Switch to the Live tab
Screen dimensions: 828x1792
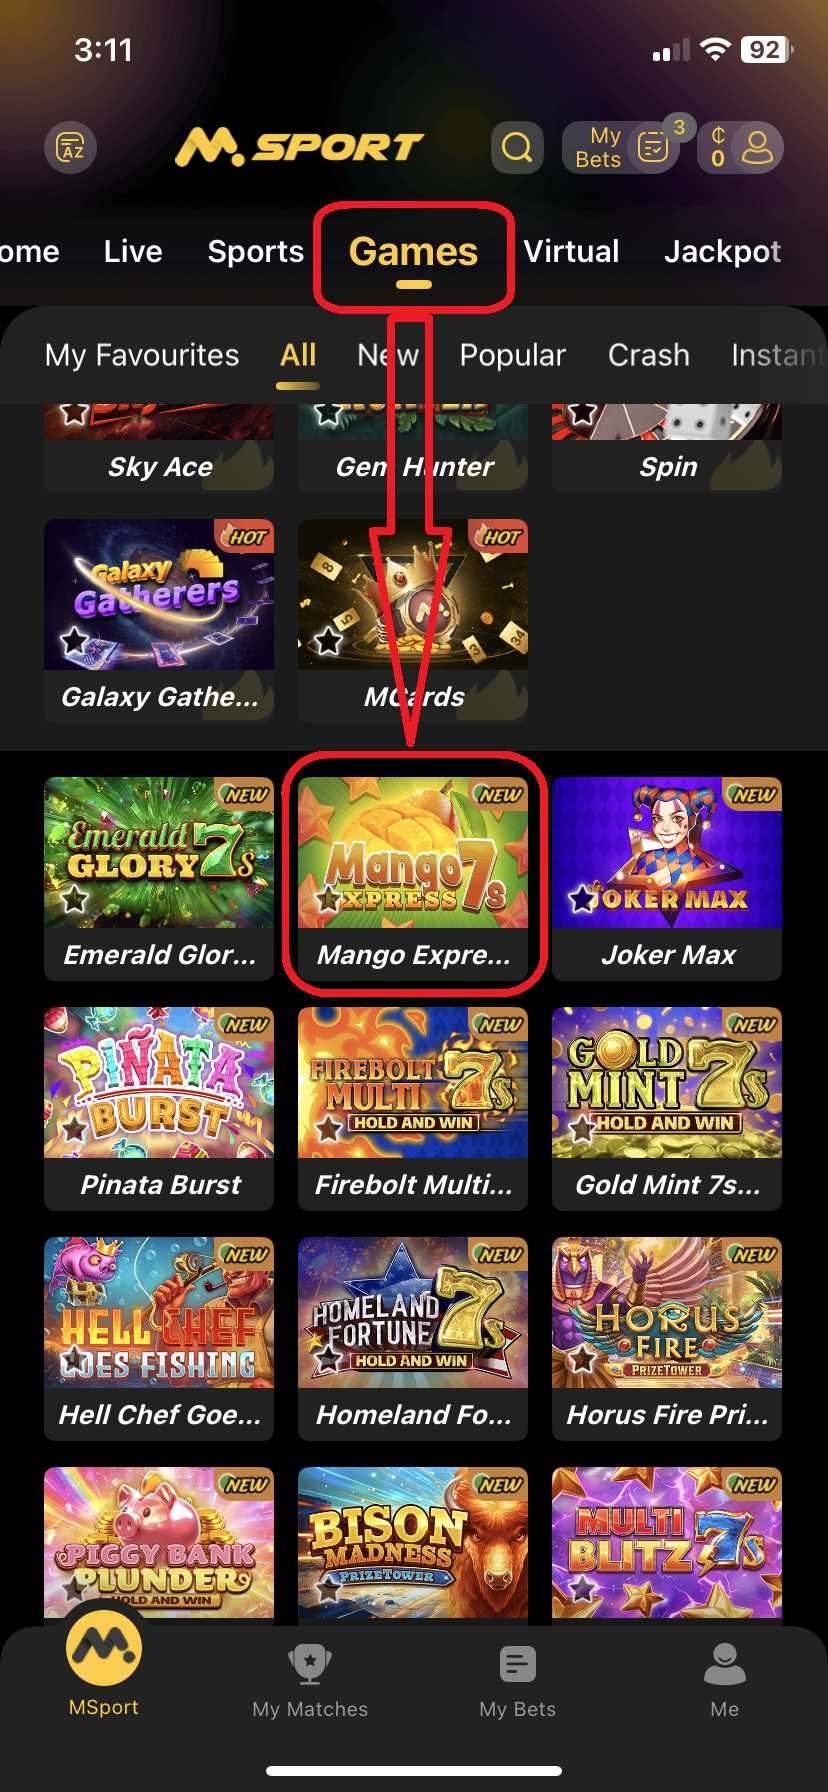point(133,252)
